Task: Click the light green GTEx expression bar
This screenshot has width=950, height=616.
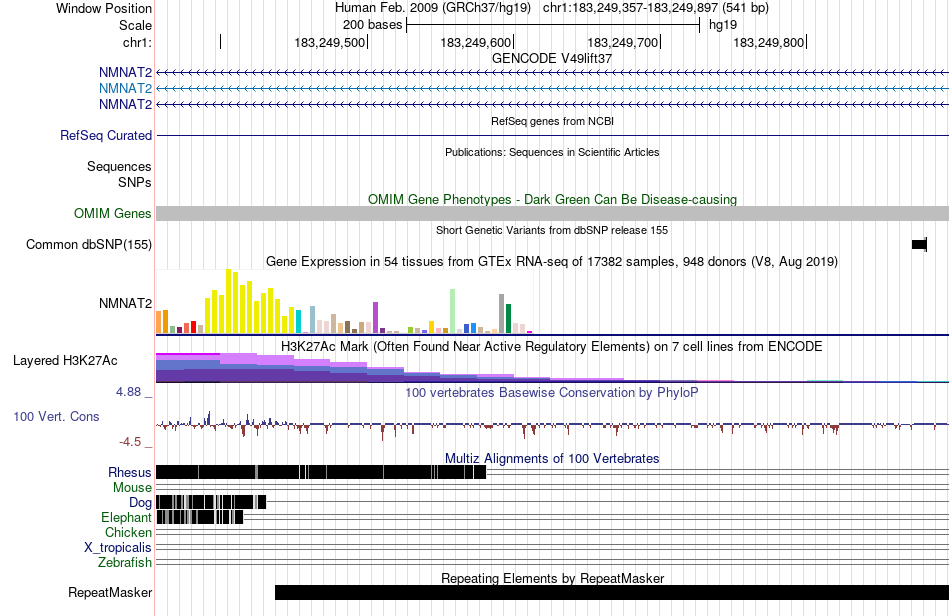Action: coord(453,311)
